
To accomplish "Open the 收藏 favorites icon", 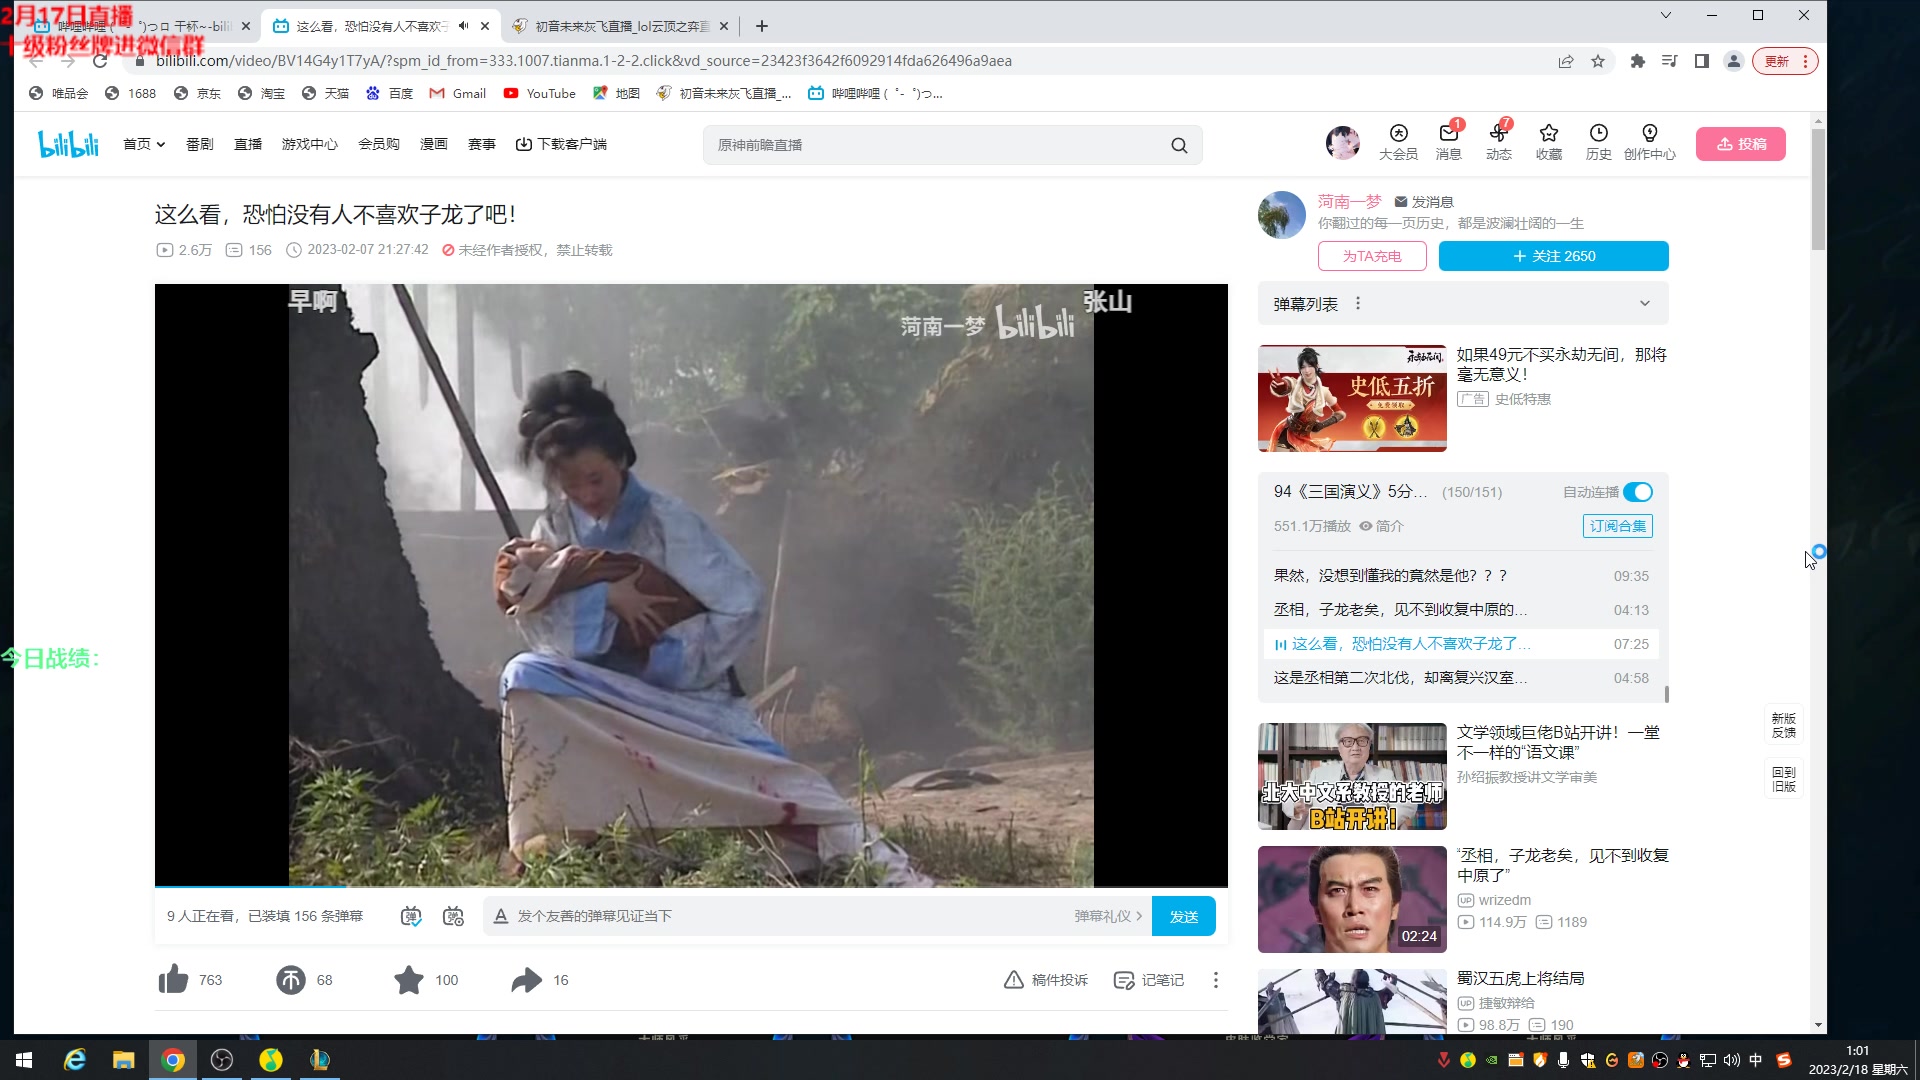I will [x=1549, y=140].
